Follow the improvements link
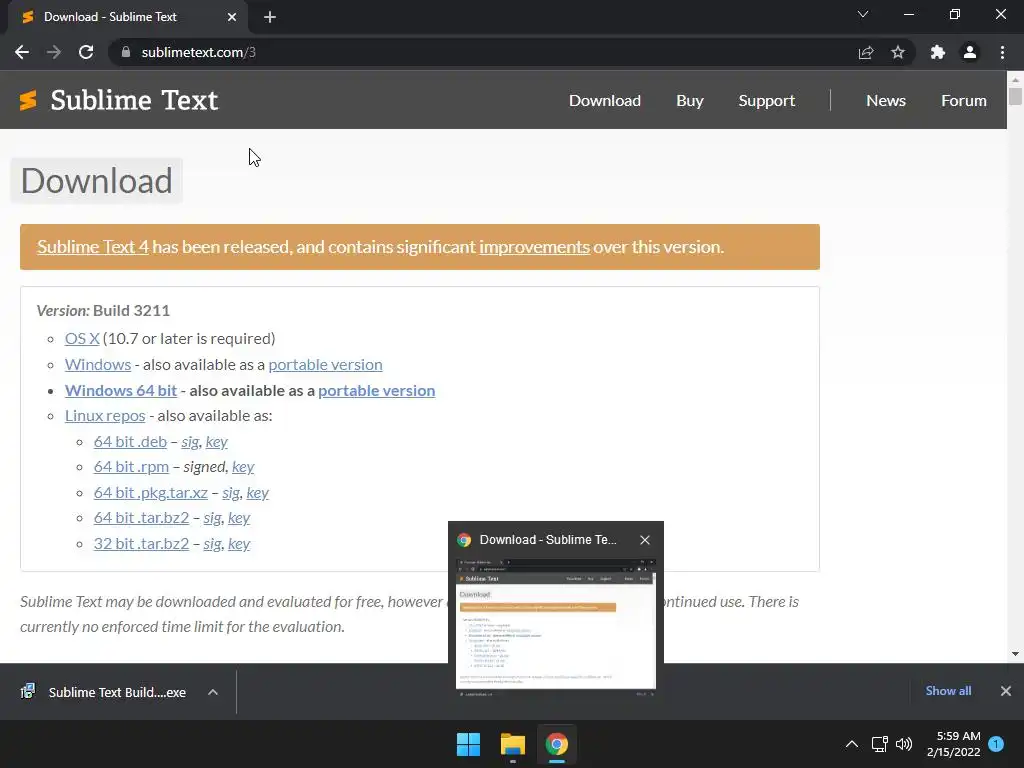This screenshot has width=1024, height=768. 534,247
